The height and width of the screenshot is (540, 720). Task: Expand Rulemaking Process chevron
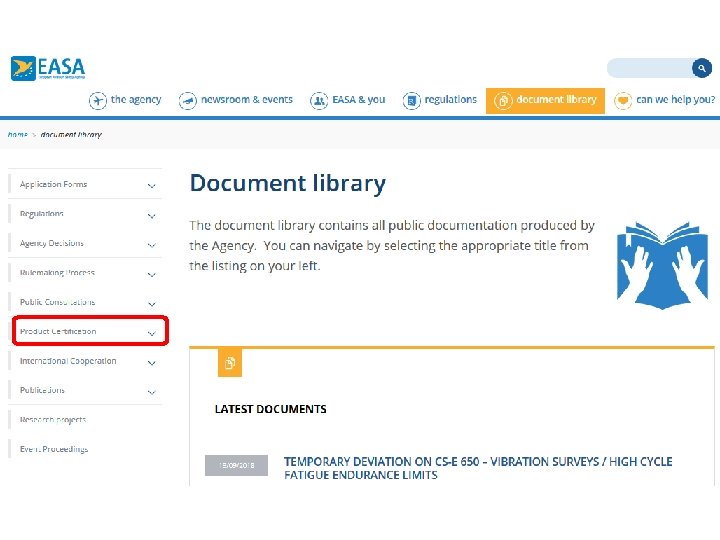pos(152,274)
